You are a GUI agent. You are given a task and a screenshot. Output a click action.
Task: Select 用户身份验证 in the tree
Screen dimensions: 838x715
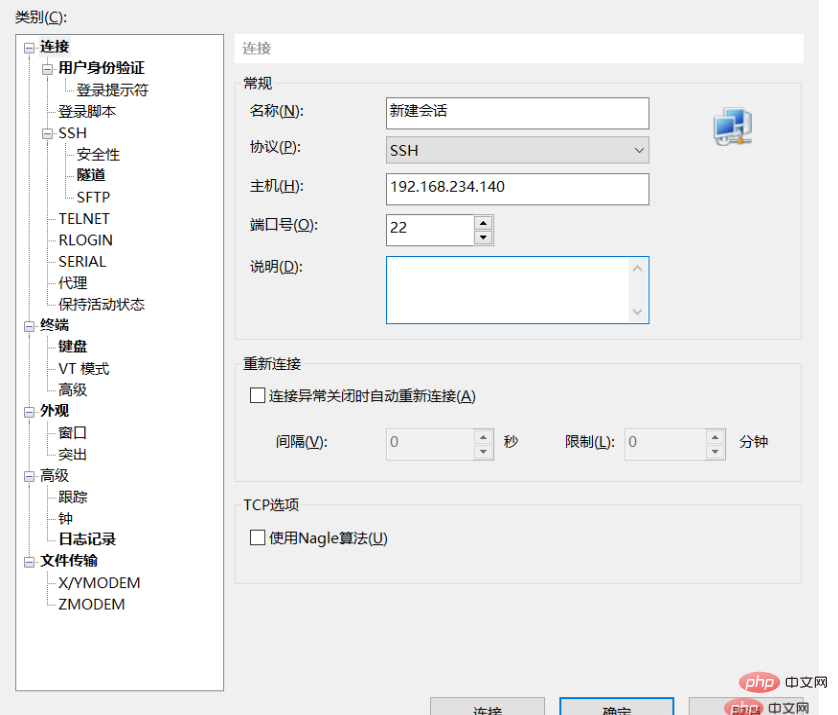point(102,68)
